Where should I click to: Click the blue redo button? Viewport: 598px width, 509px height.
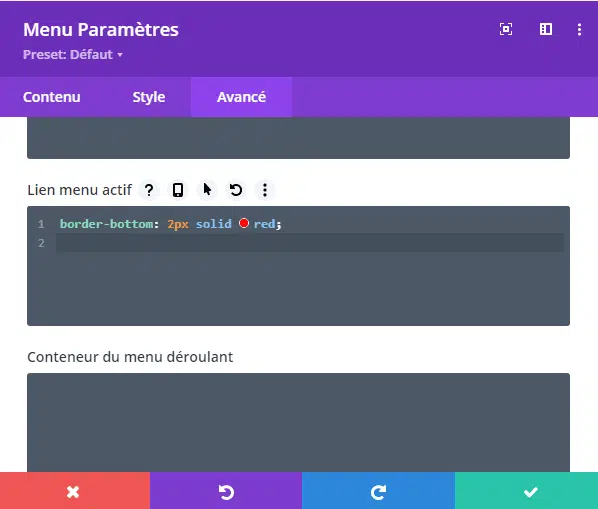[378, 491]
